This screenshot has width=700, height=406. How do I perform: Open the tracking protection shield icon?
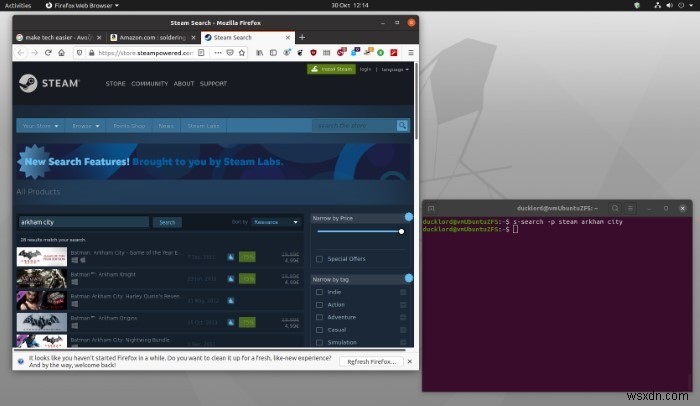[79, 53]
